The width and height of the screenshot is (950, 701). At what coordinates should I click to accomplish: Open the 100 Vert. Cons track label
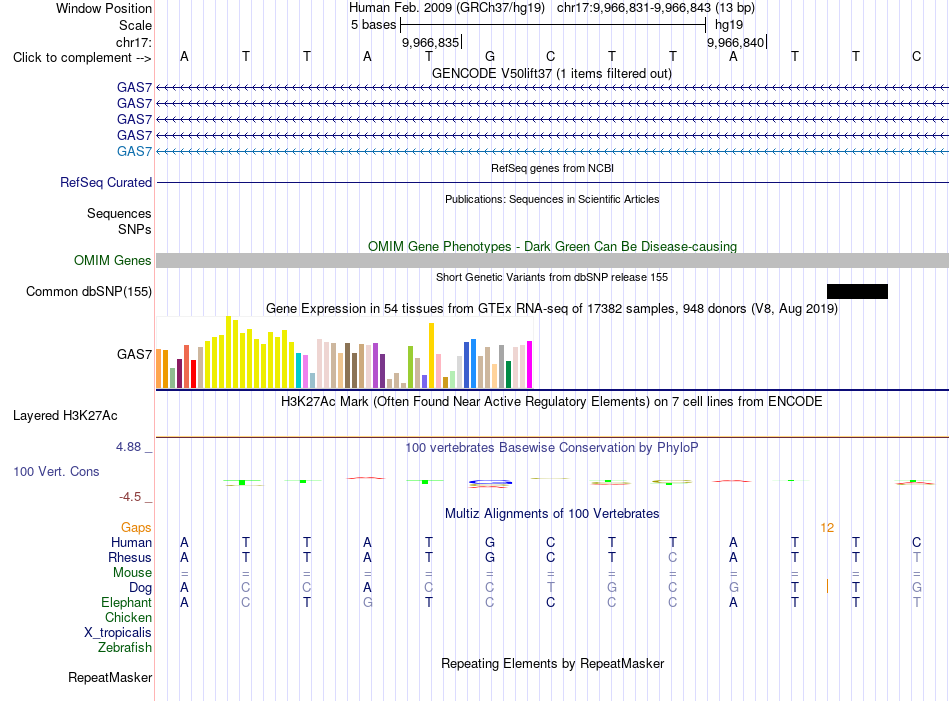[x=56, y=471]
